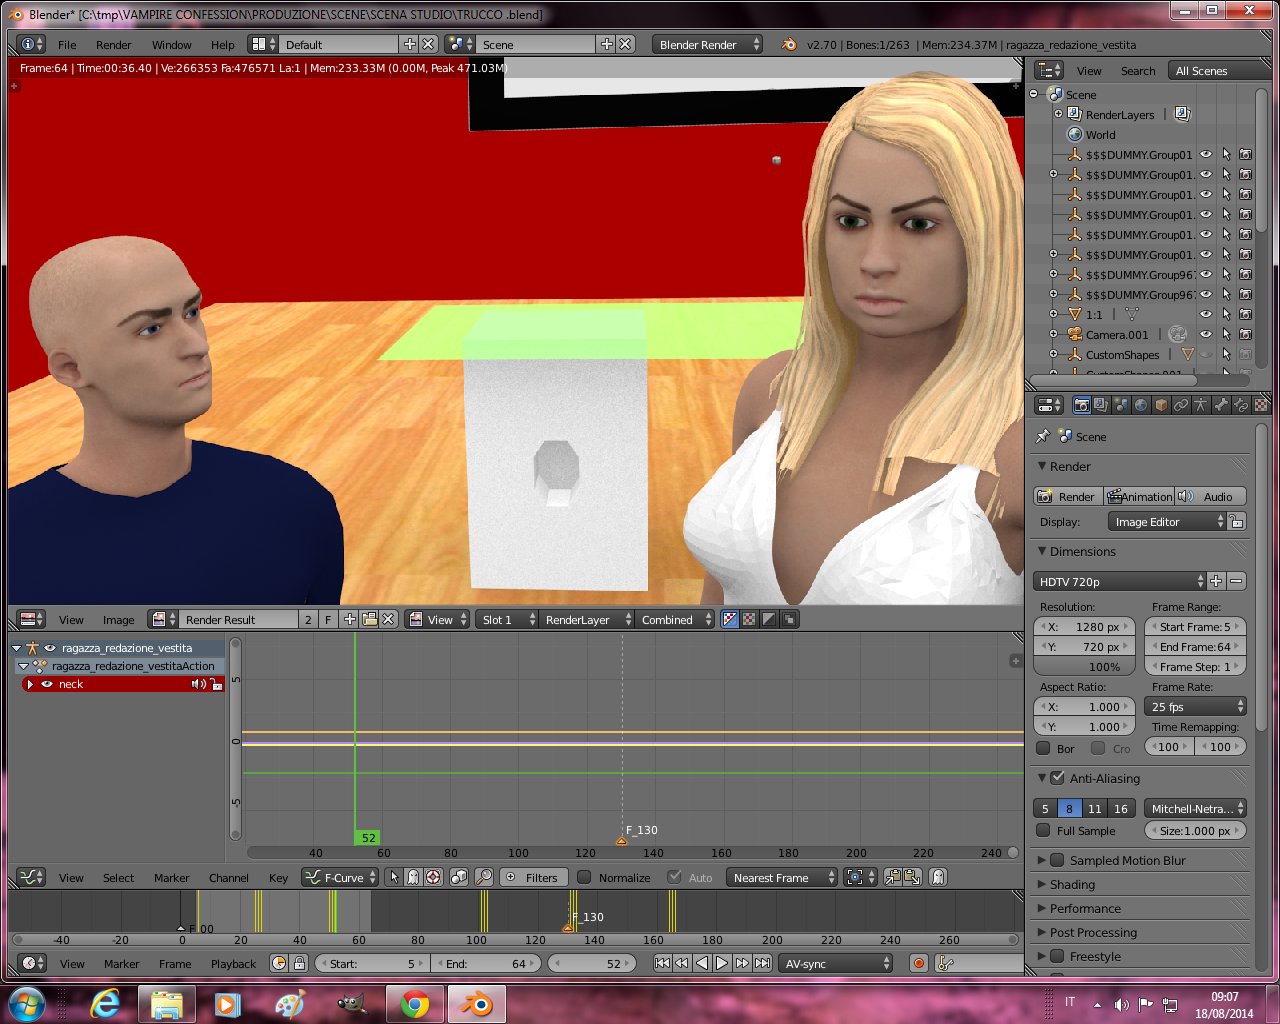
Task: Click the ghost icon at graph header end
Action: tap(938, 877)
